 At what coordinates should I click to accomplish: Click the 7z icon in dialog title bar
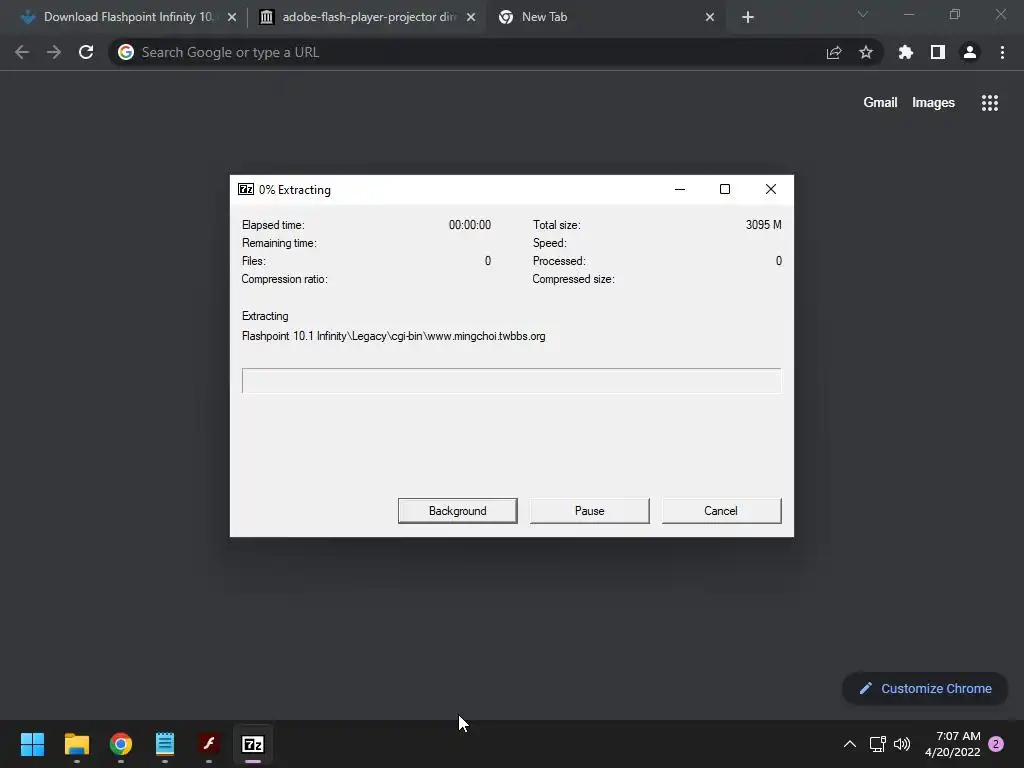[x=246, y=189]
